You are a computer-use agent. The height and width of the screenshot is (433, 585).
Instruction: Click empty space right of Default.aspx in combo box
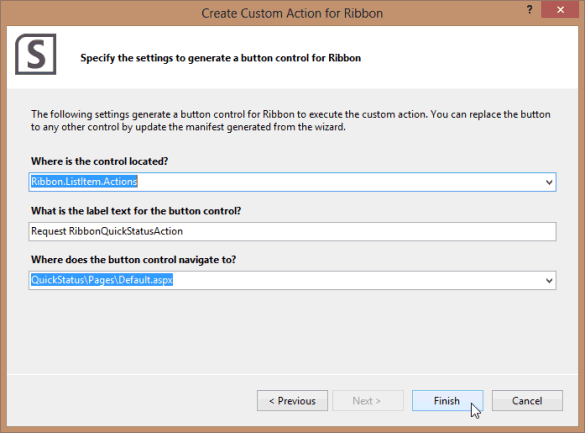(x=357, y=280)
